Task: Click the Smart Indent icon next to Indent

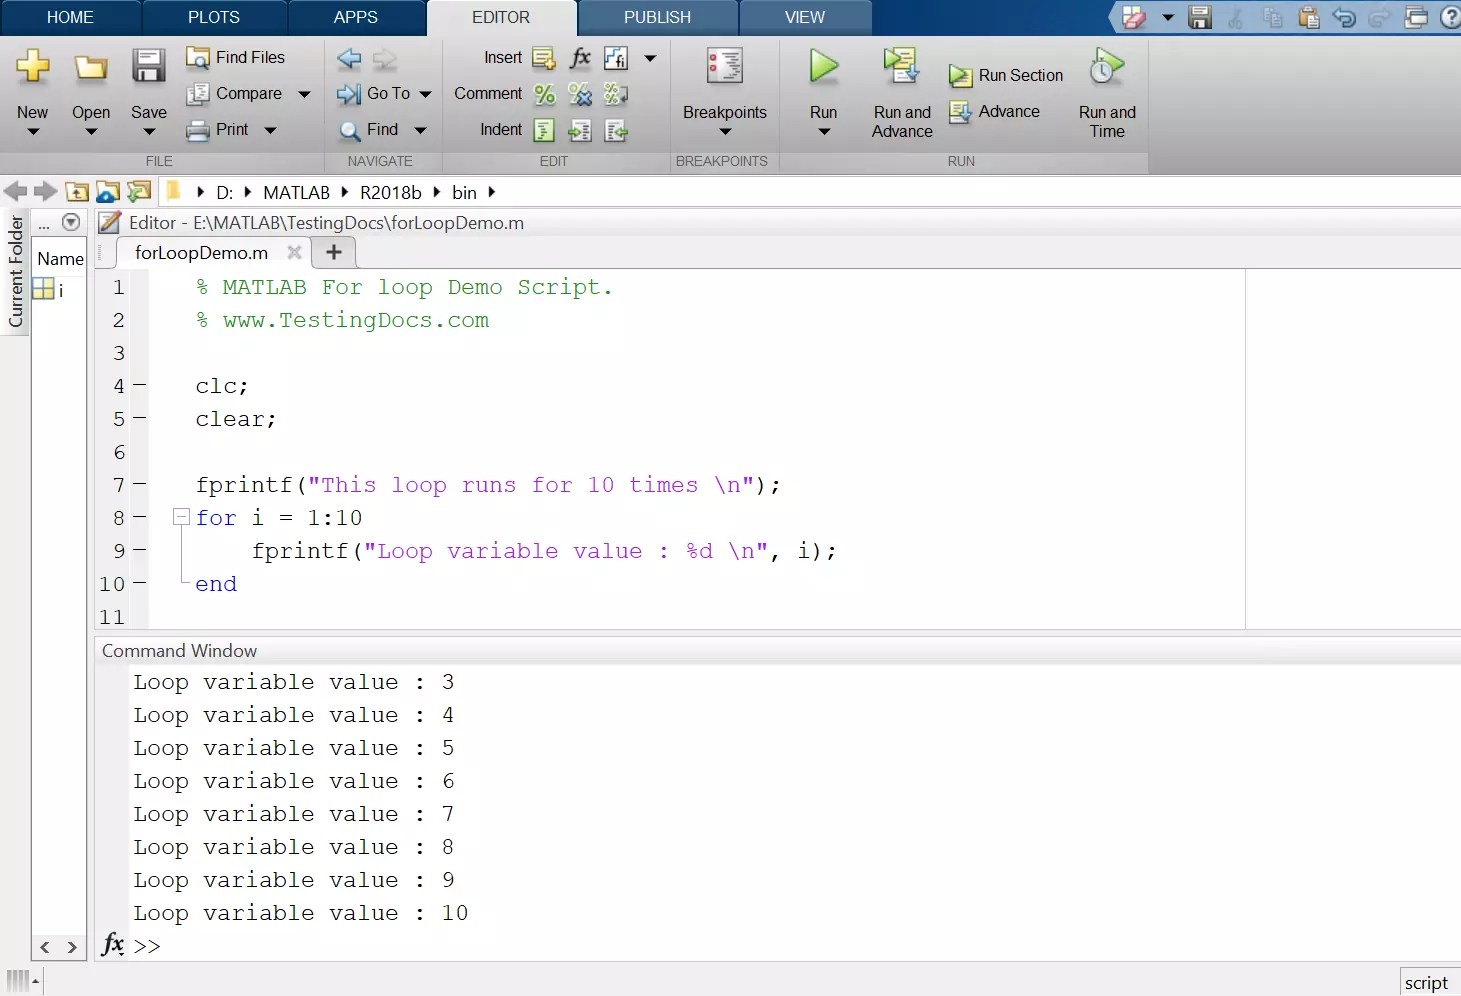Action: (x=544, y=130)
